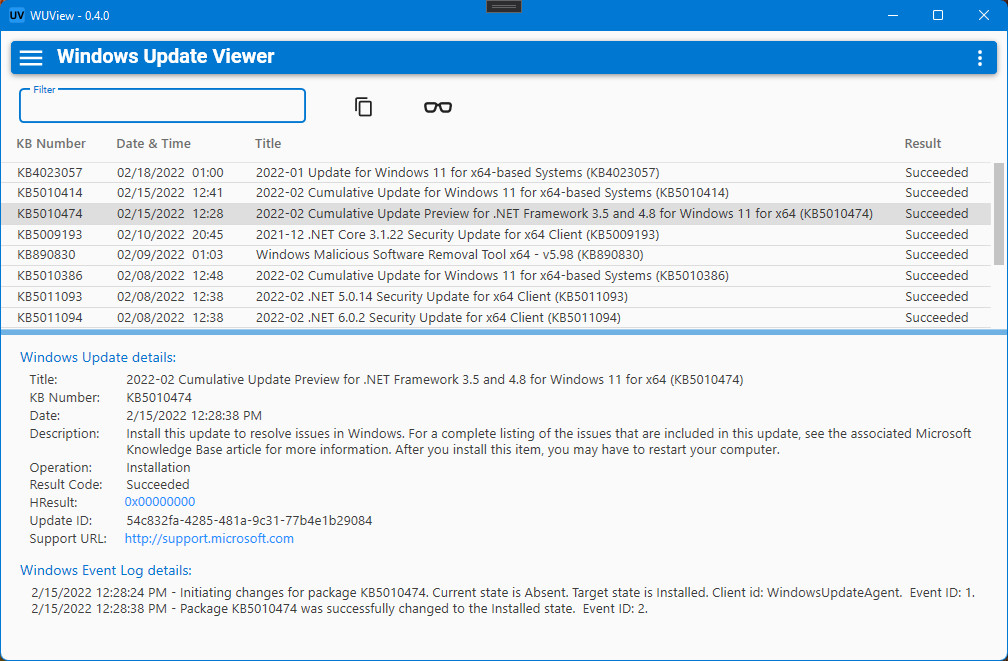Click the update list vertical scrollbar thumb
1008x661 pixels.
pyautogui.click(x=998, y=213)
